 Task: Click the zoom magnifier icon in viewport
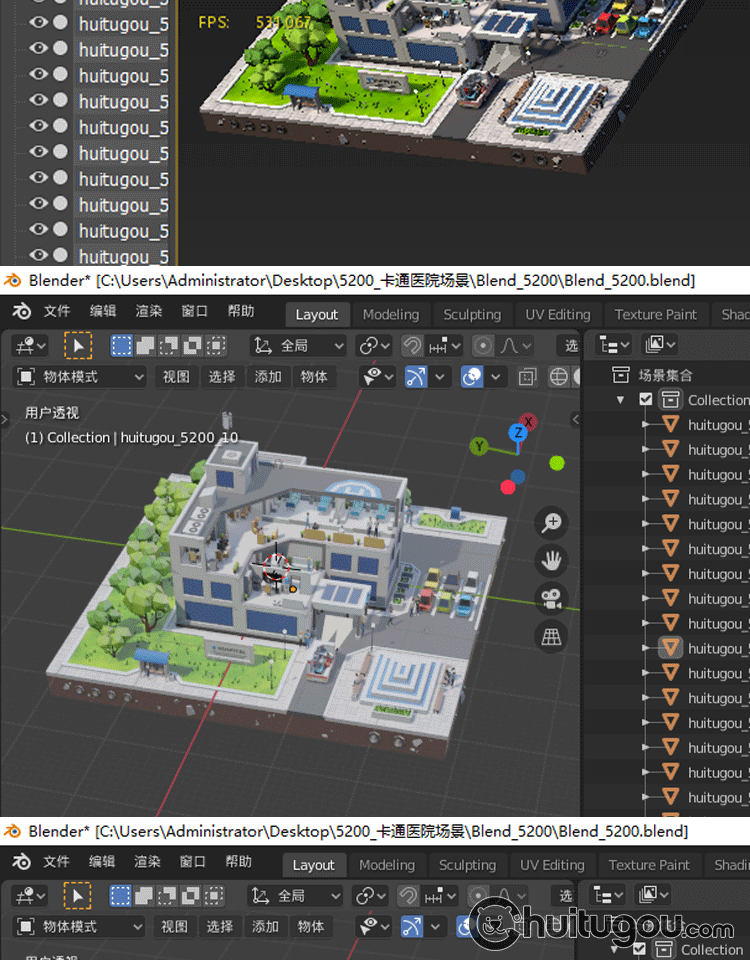(x=551, y=522)
